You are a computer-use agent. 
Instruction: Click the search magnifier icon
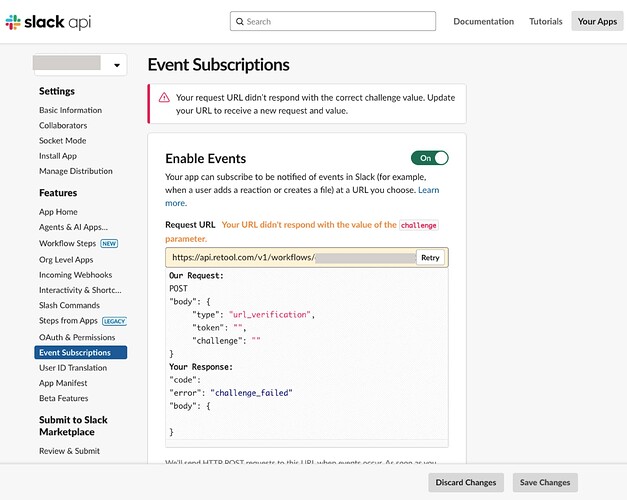pyautogui.click(x=240, y=22)
